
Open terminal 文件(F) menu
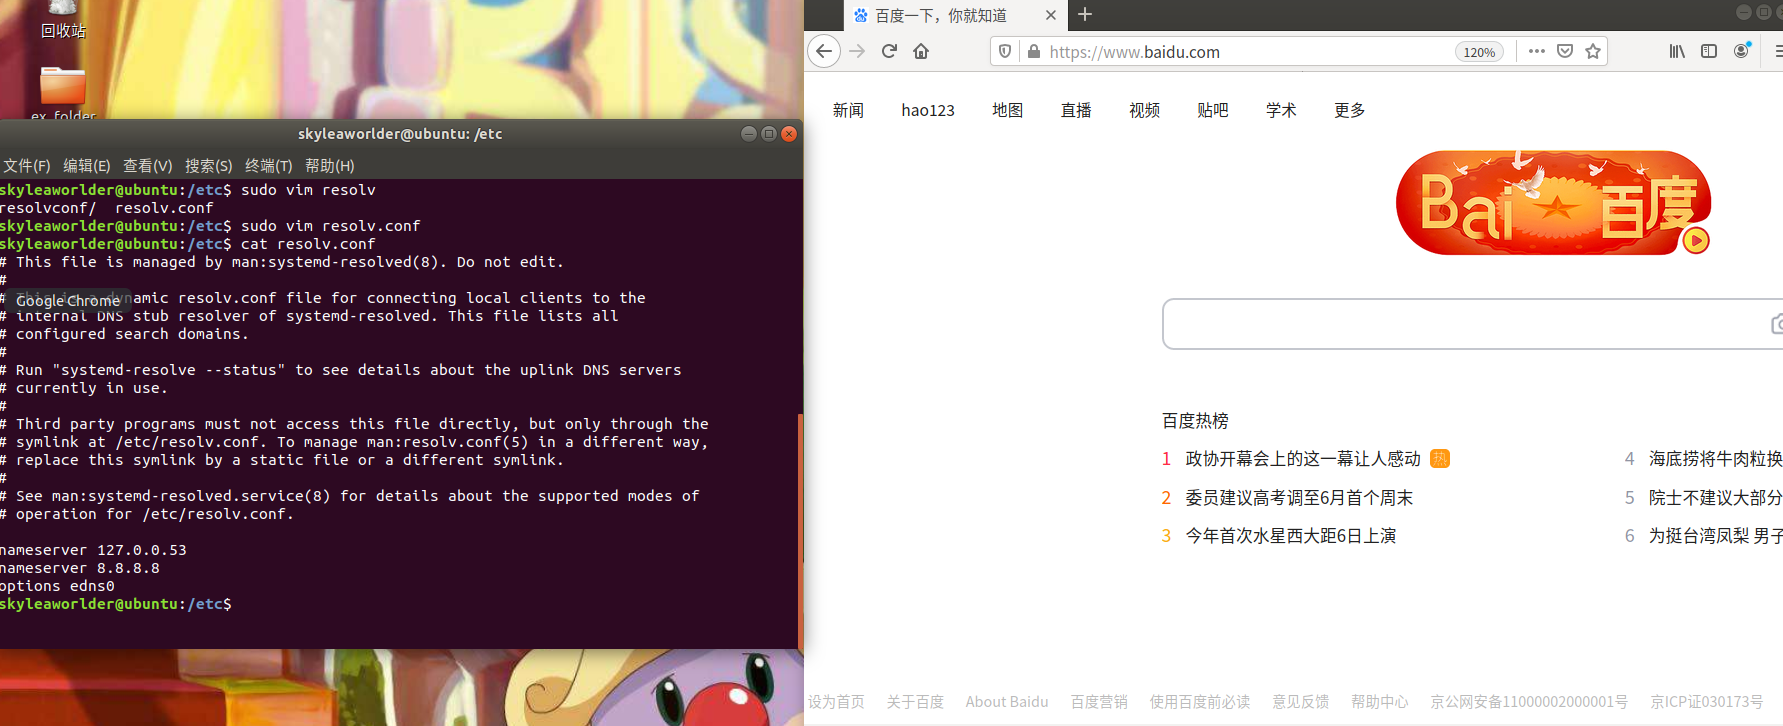[26, 166]
